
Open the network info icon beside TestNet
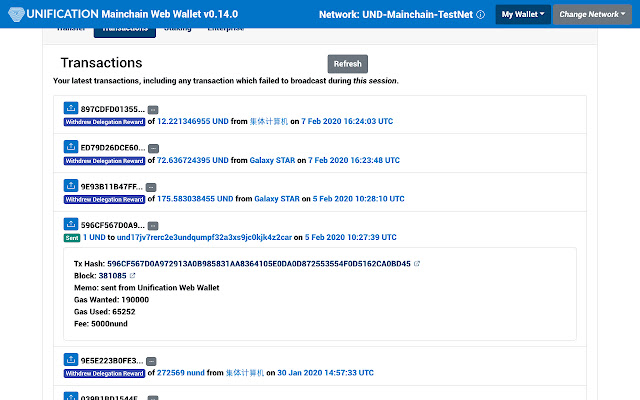pos(481,15)
